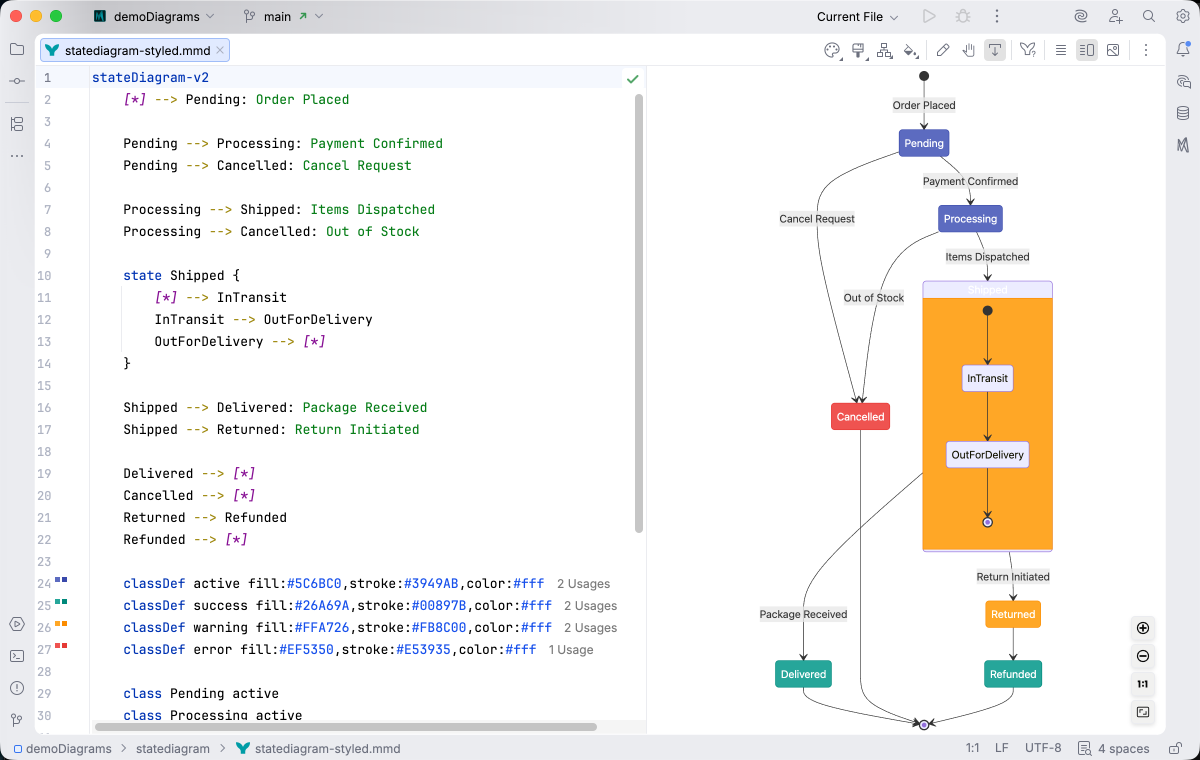Open Mermaid syntax help icon
Viewport: 1200px width, 760px height.
[x=1028, y=50]
